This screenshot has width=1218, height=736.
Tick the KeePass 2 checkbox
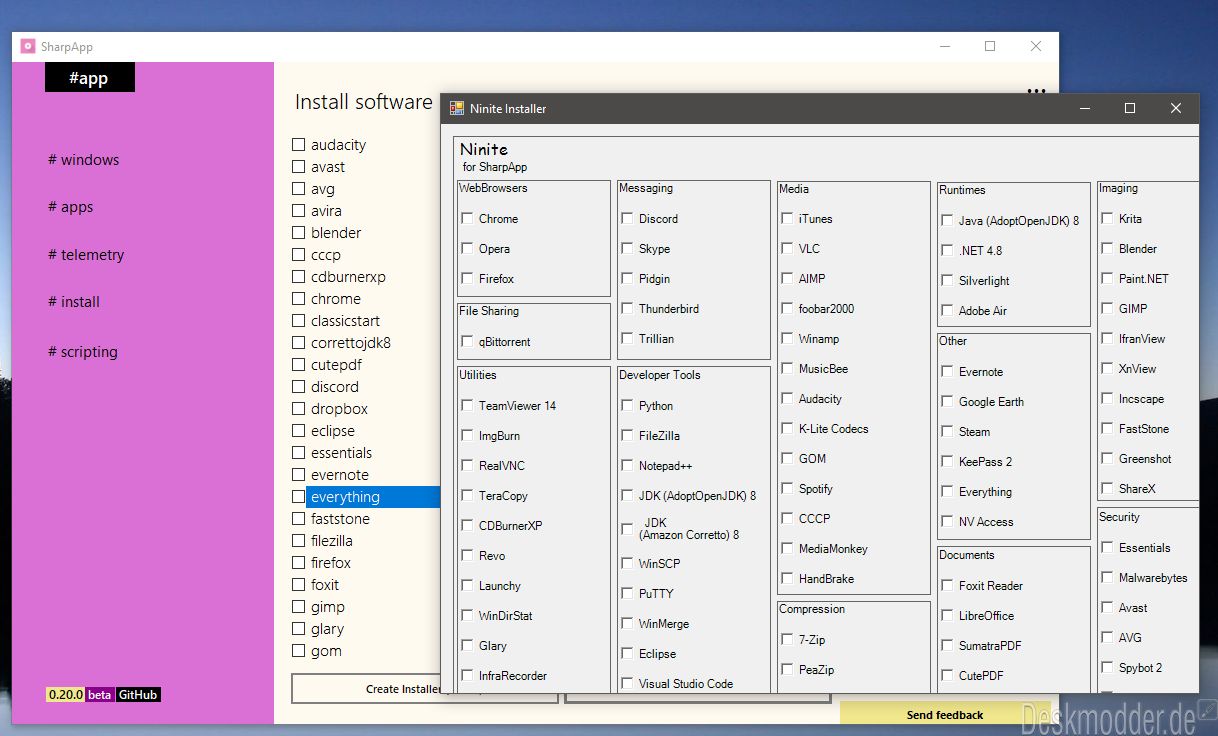(x=947, y=462)
